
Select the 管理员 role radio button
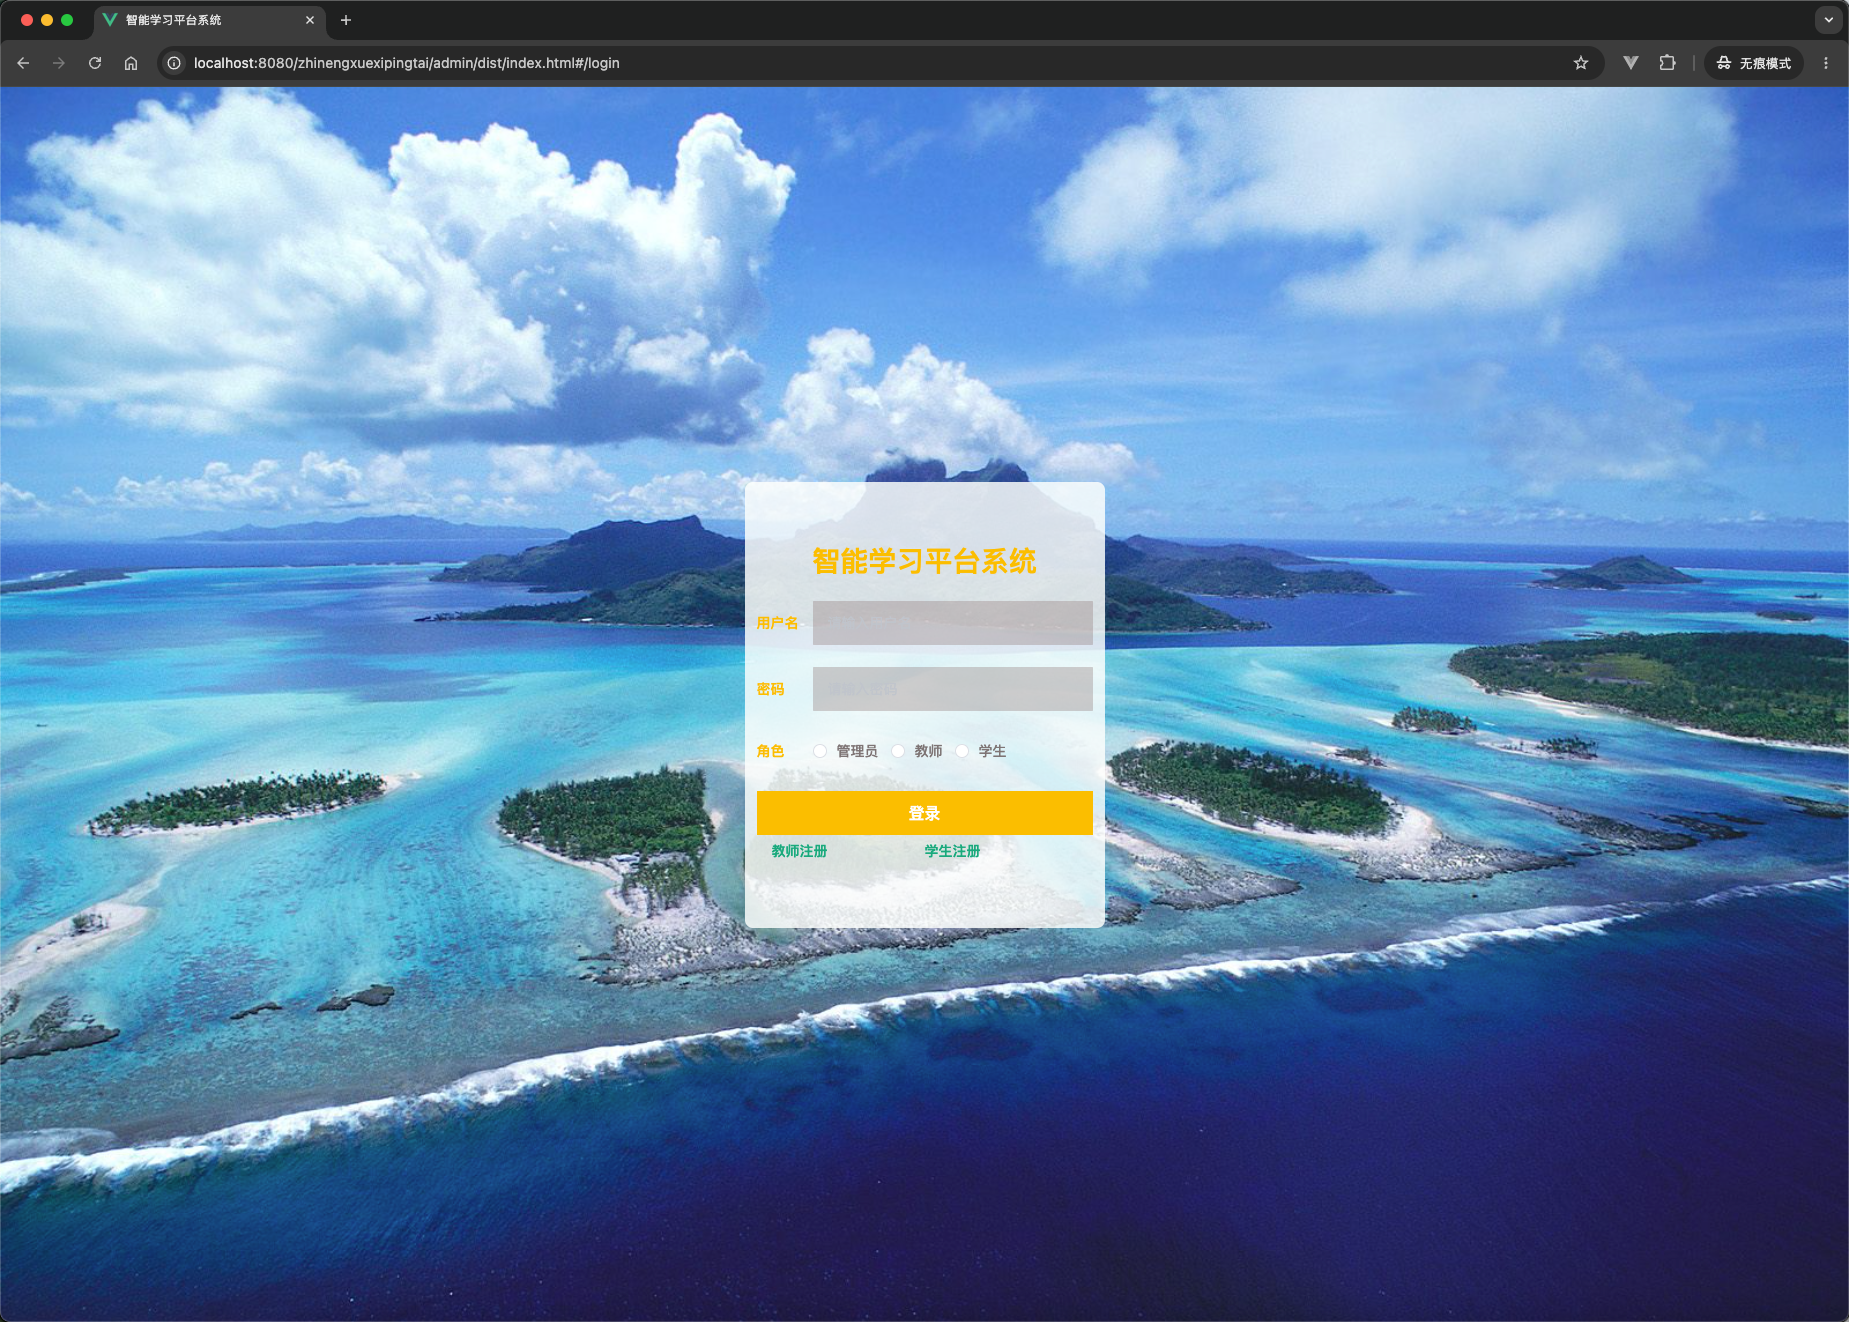(820, 751)
